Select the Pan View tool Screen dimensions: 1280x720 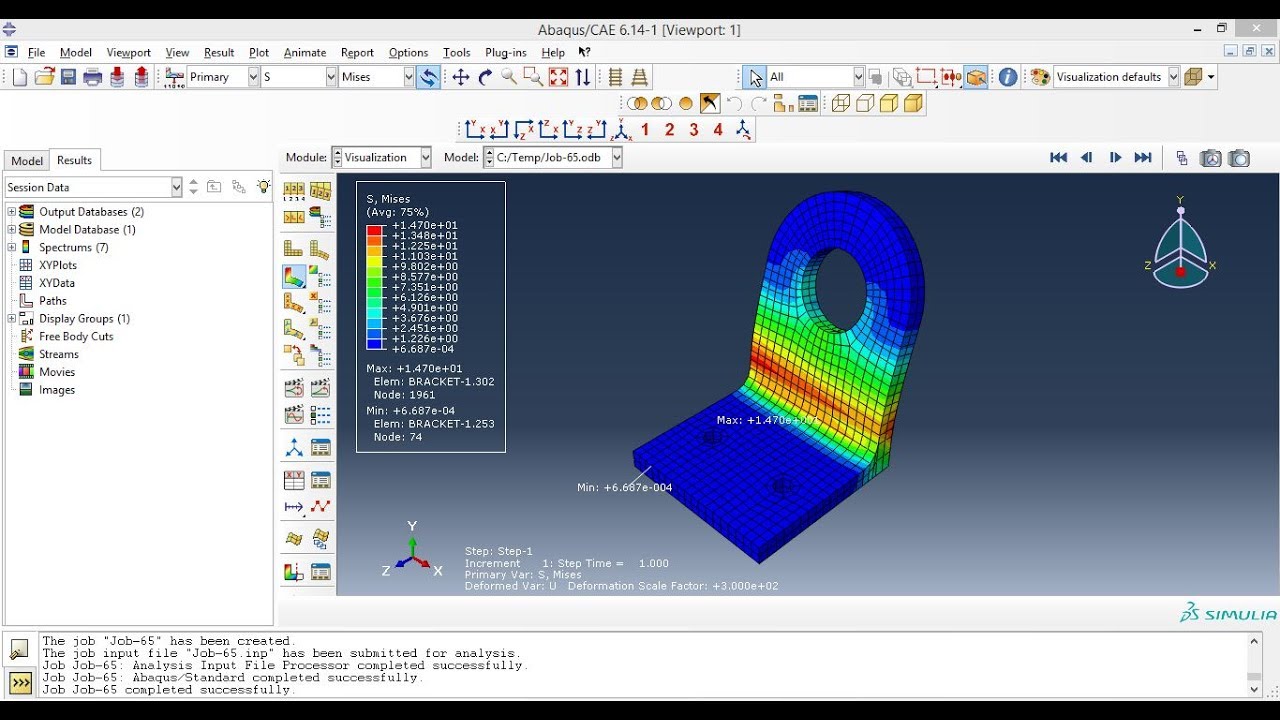pos(460,77)
